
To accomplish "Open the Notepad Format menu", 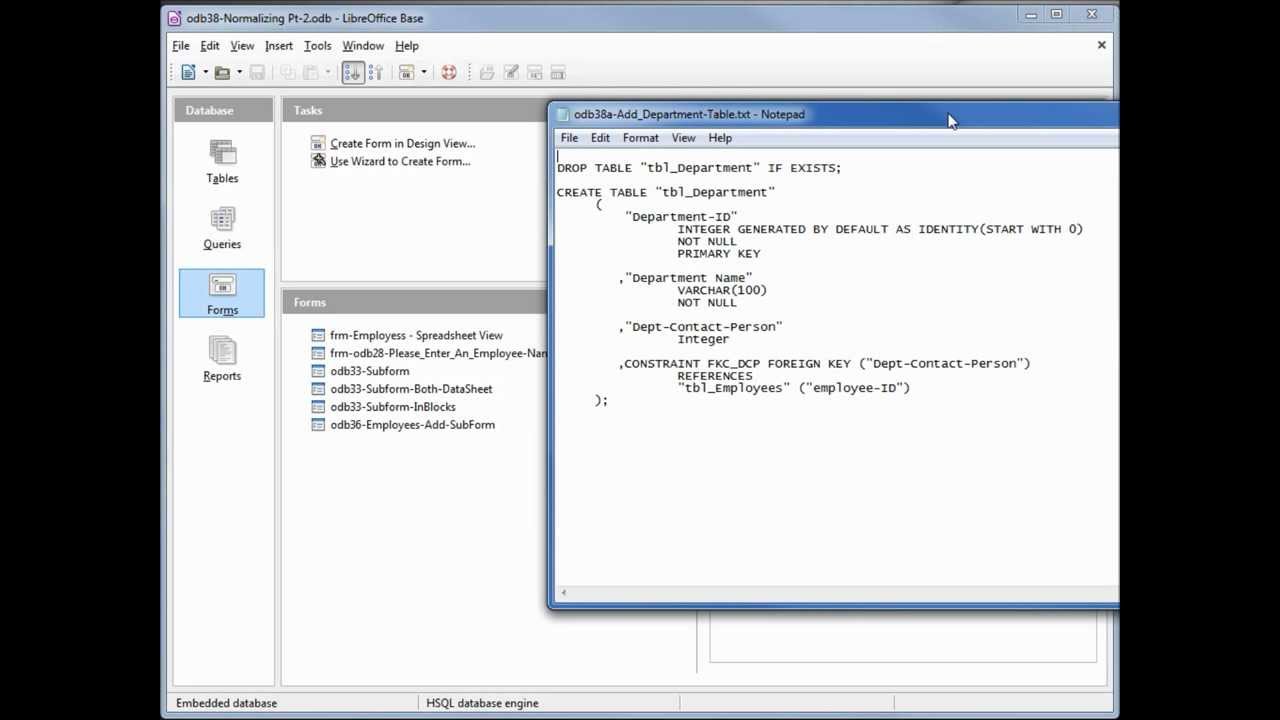I will click(641, 138).
